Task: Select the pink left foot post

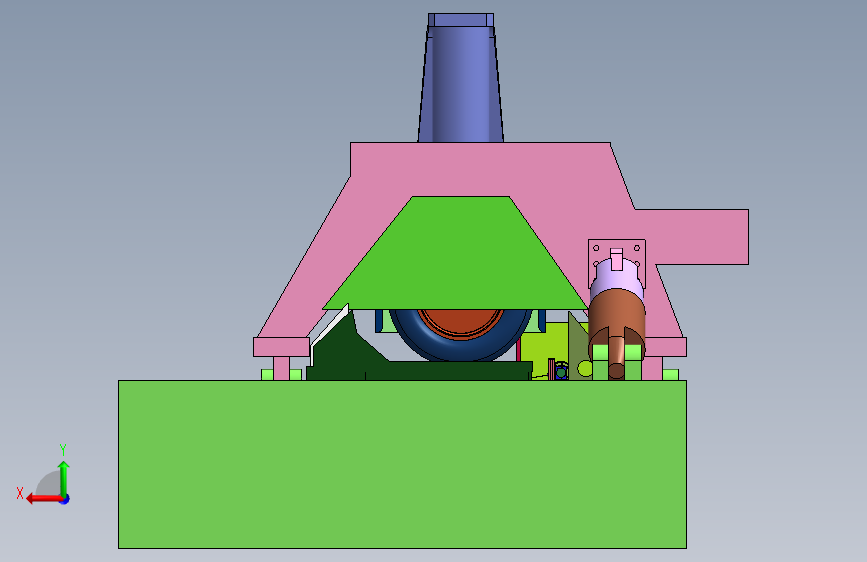Action: [281, 368]
